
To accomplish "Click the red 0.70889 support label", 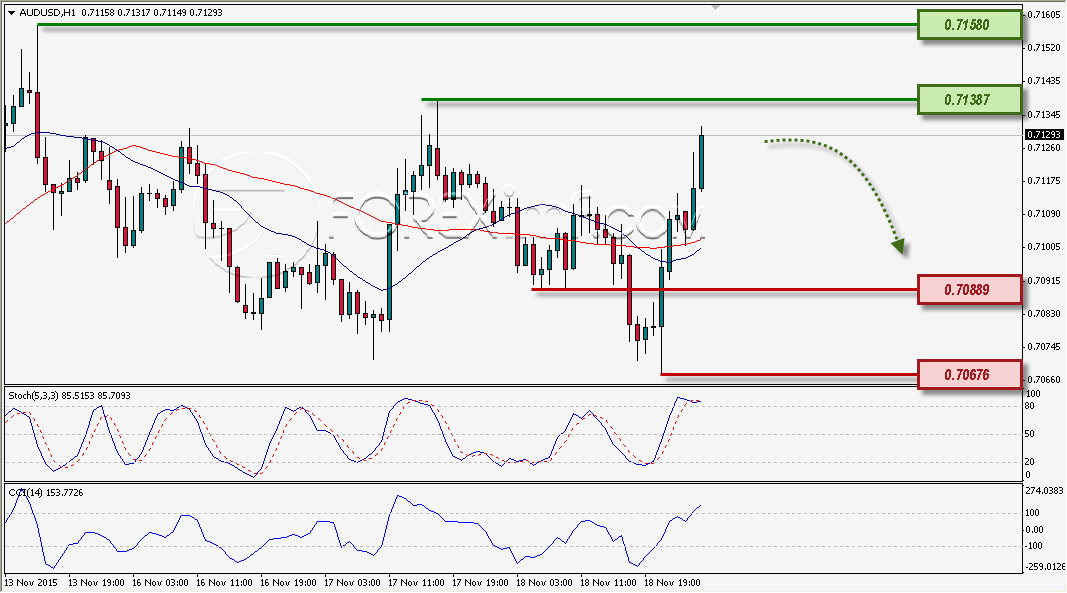I will [969, 289].
